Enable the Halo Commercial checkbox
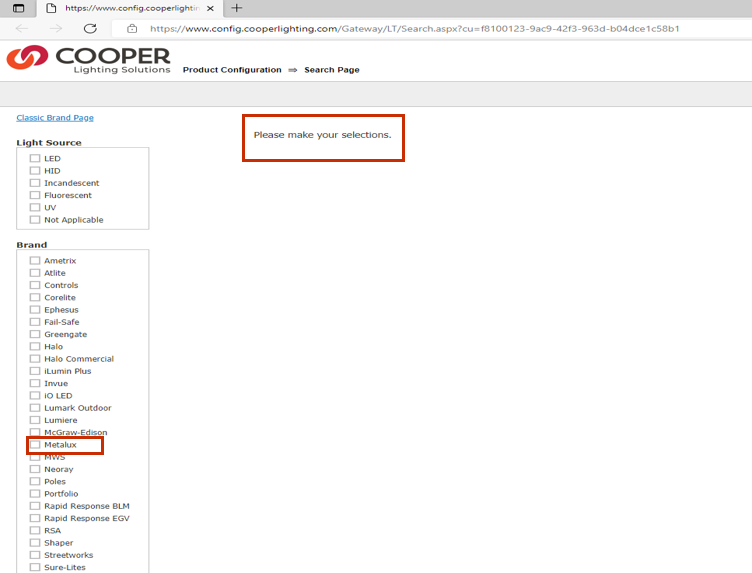This screenshot has width=752, height=573. [x=35, y=359]
